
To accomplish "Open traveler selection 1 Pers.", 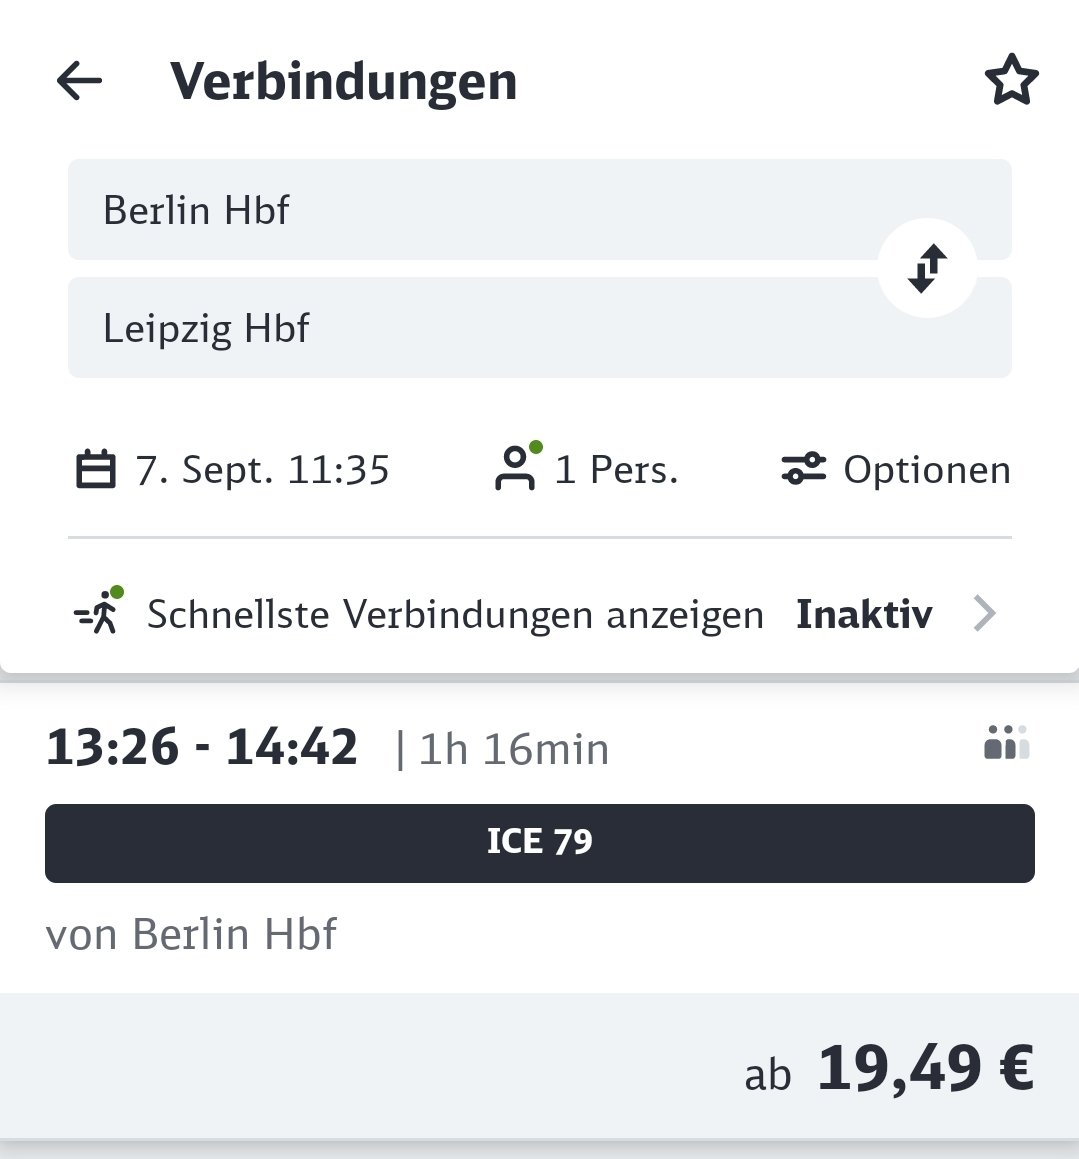I will click(x=586, y=469).
